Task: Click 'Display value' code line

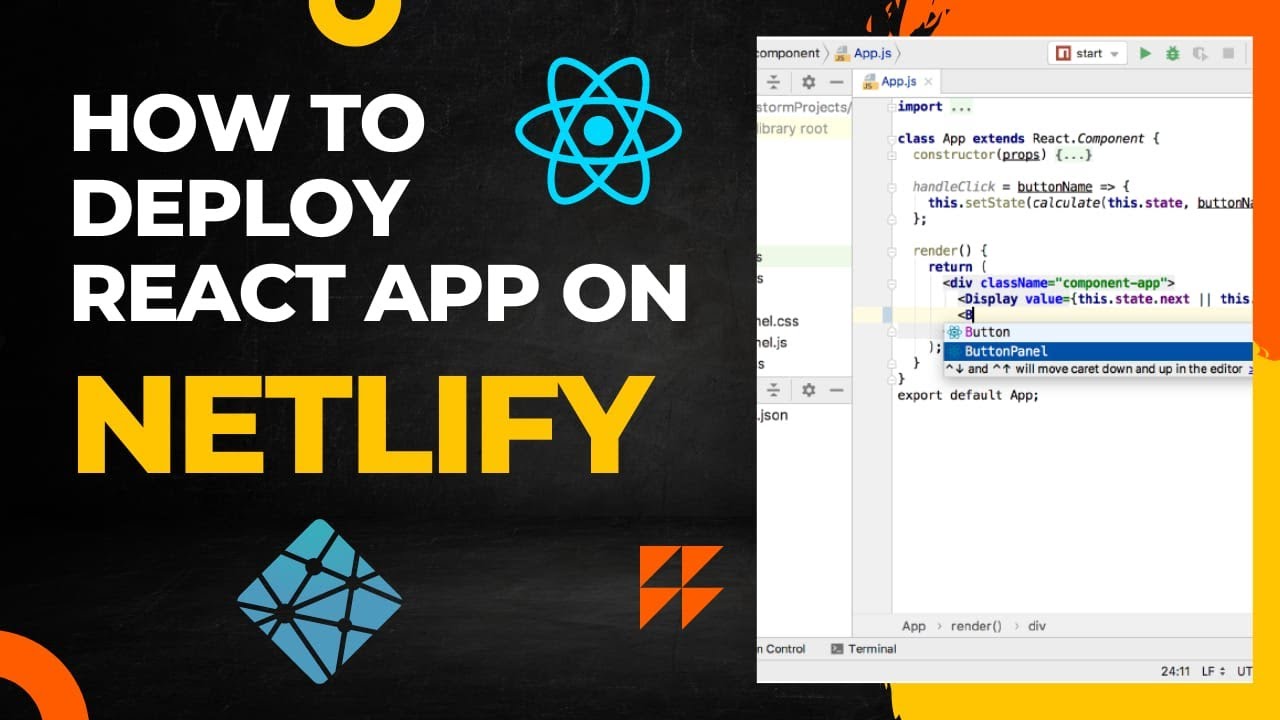Action: pyautogui.click(x=1104, y=299)
